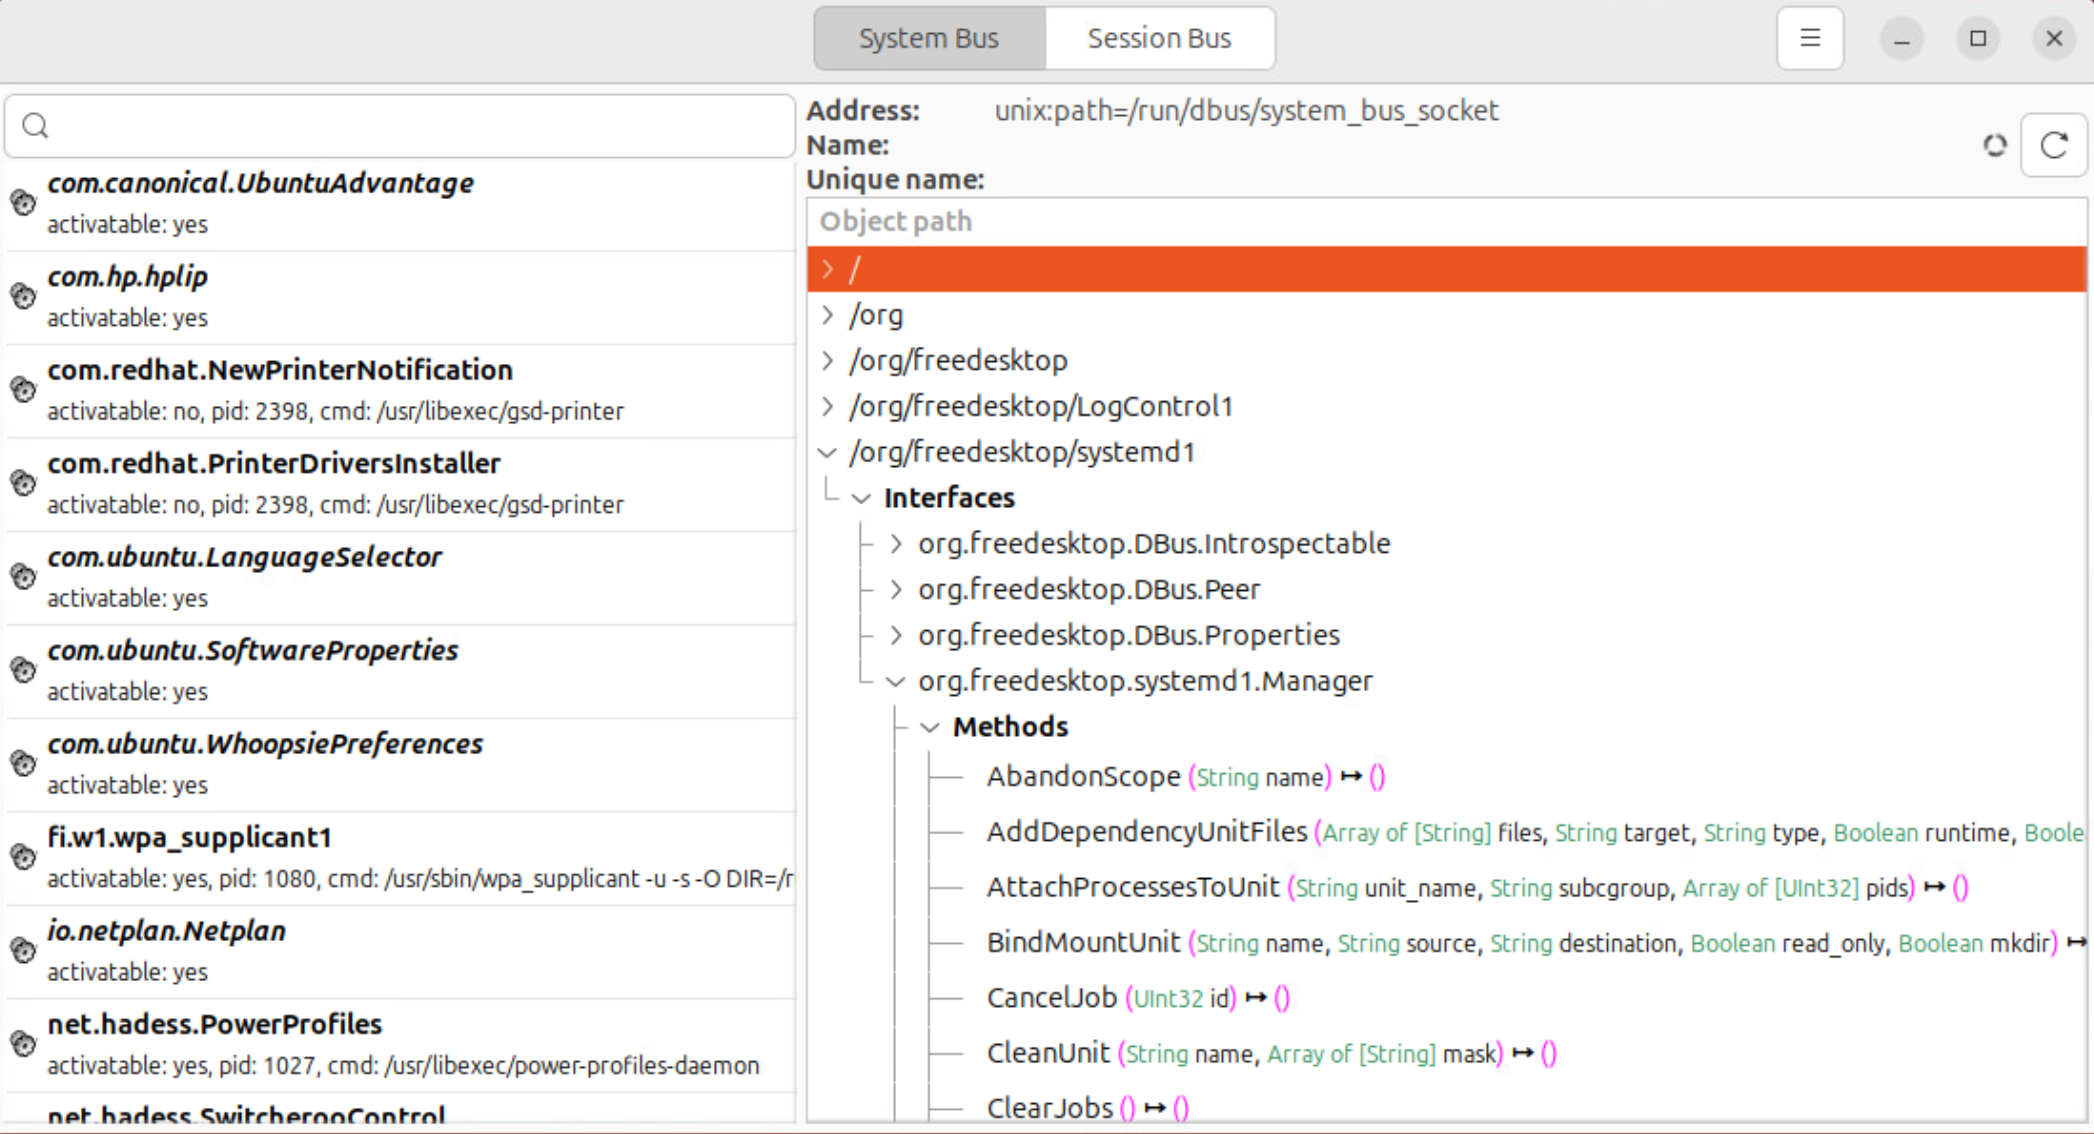Screen dimensions: 2094x1134
Task: Expand the /org/freedesktop object path
Action: (x=827, y=360)
